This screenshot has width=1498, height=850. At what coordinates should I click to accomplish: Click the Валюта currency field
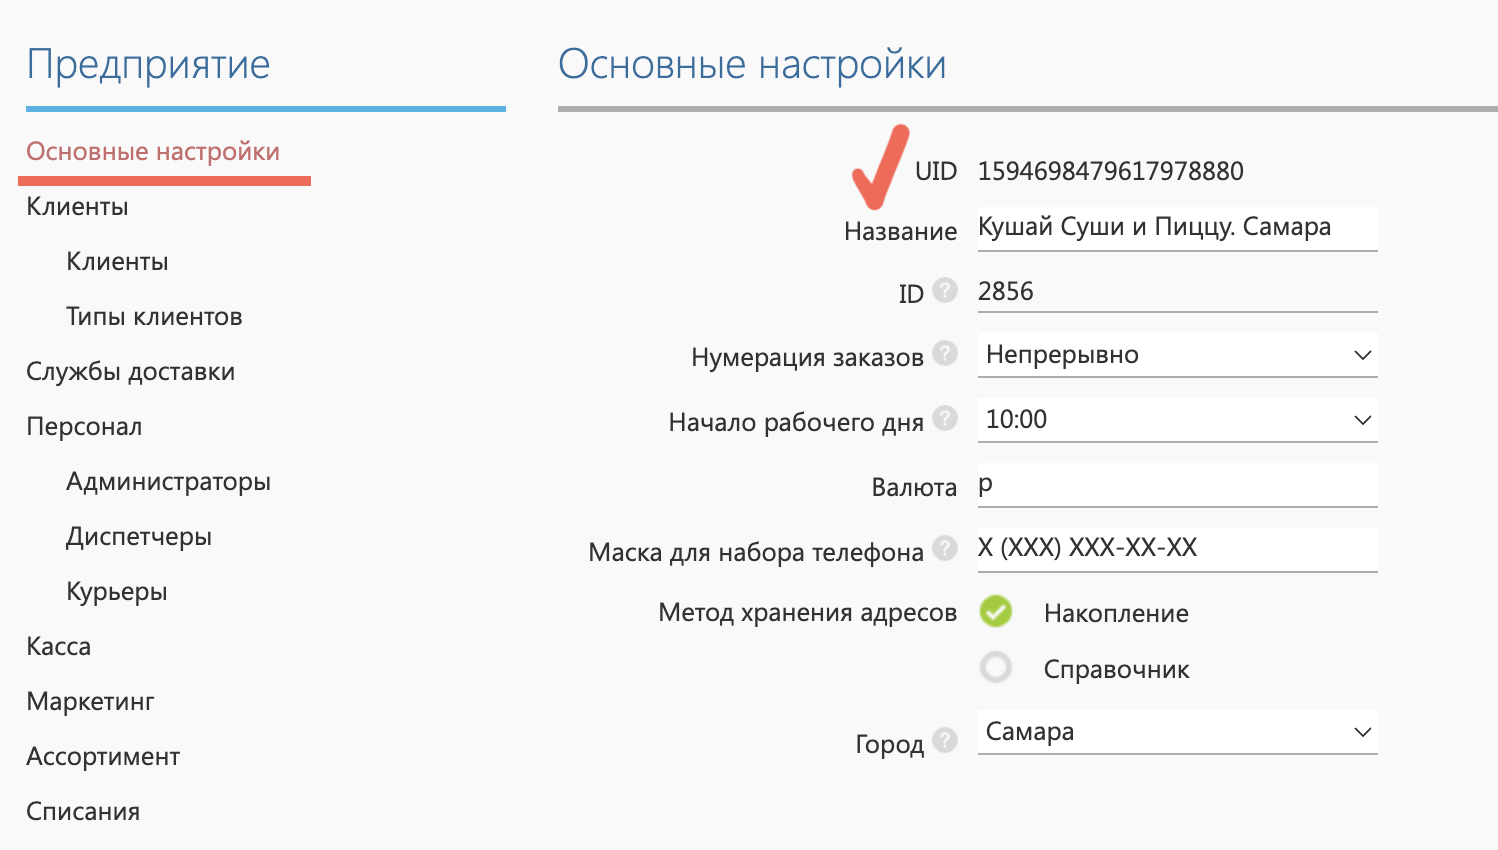click(1176, 485)
